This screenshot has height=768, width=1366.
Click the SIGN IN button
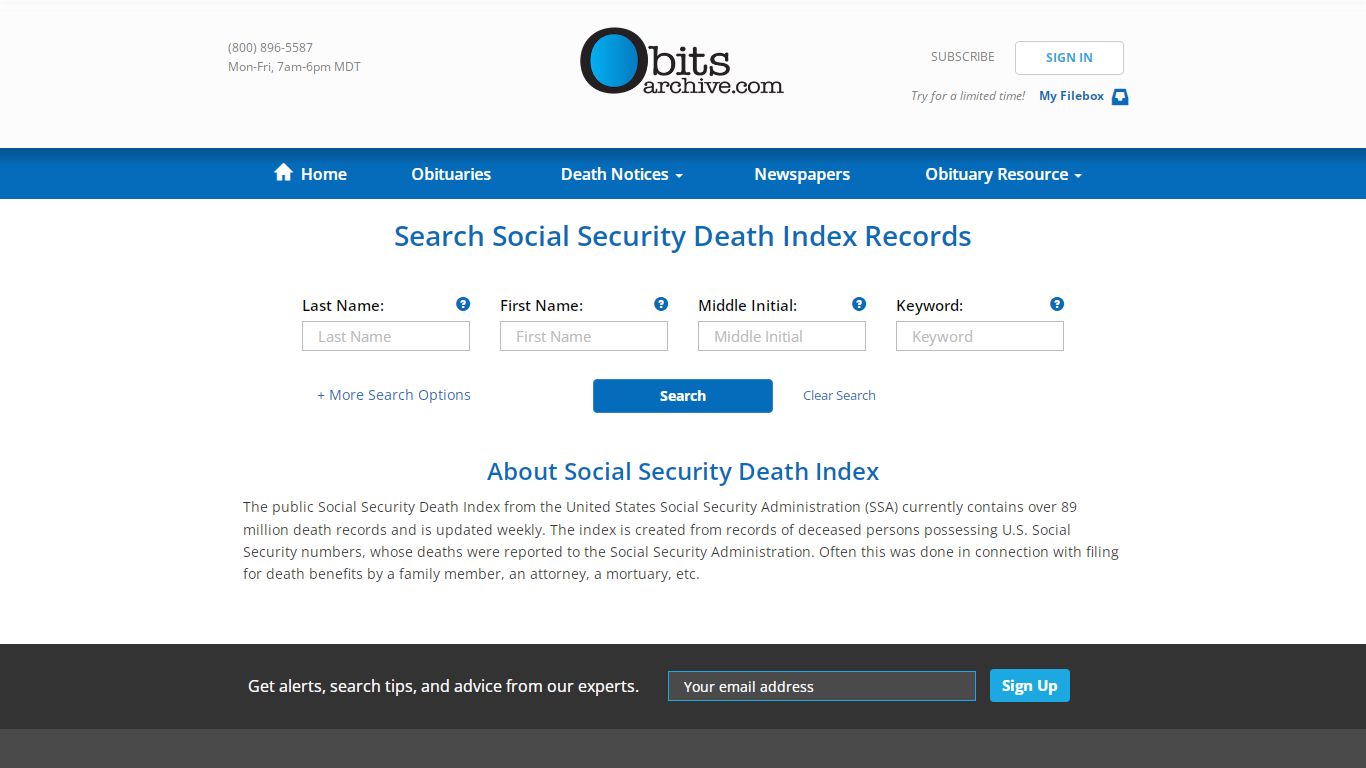coord(1069,57)
